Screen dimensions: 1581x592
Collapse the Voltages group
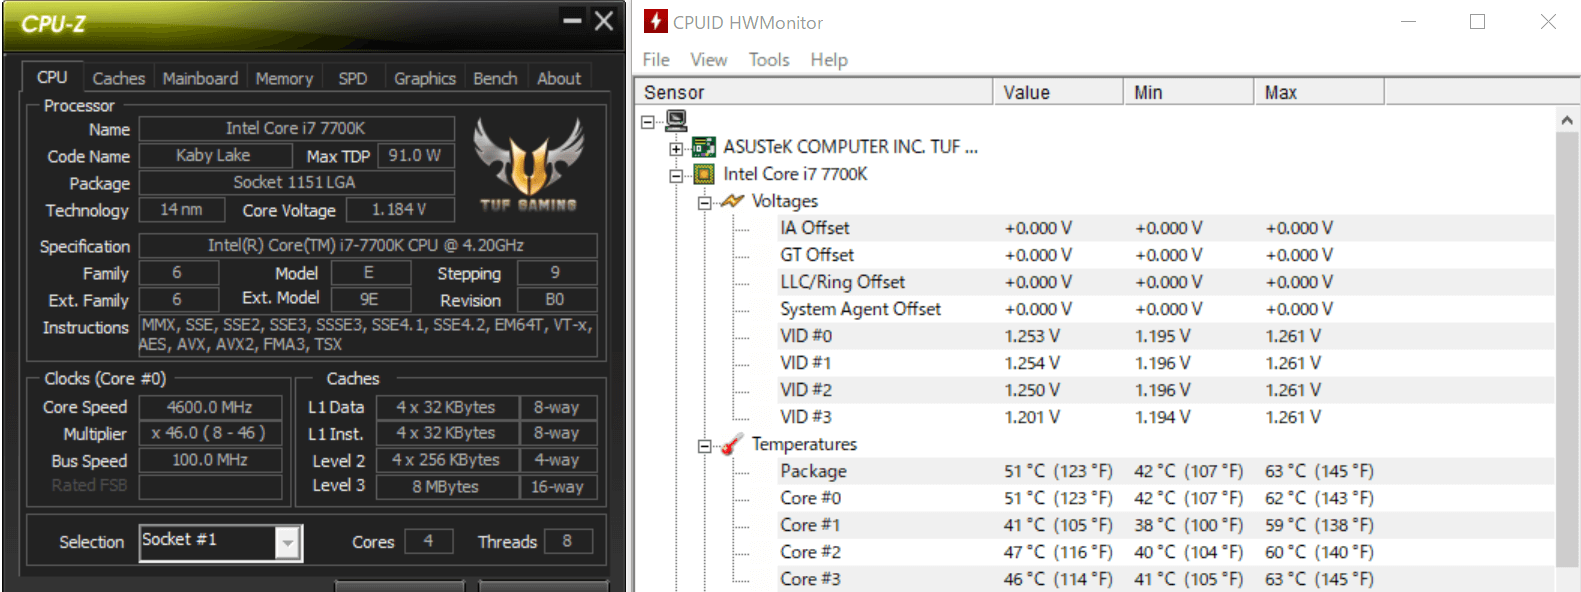point(704,202)
